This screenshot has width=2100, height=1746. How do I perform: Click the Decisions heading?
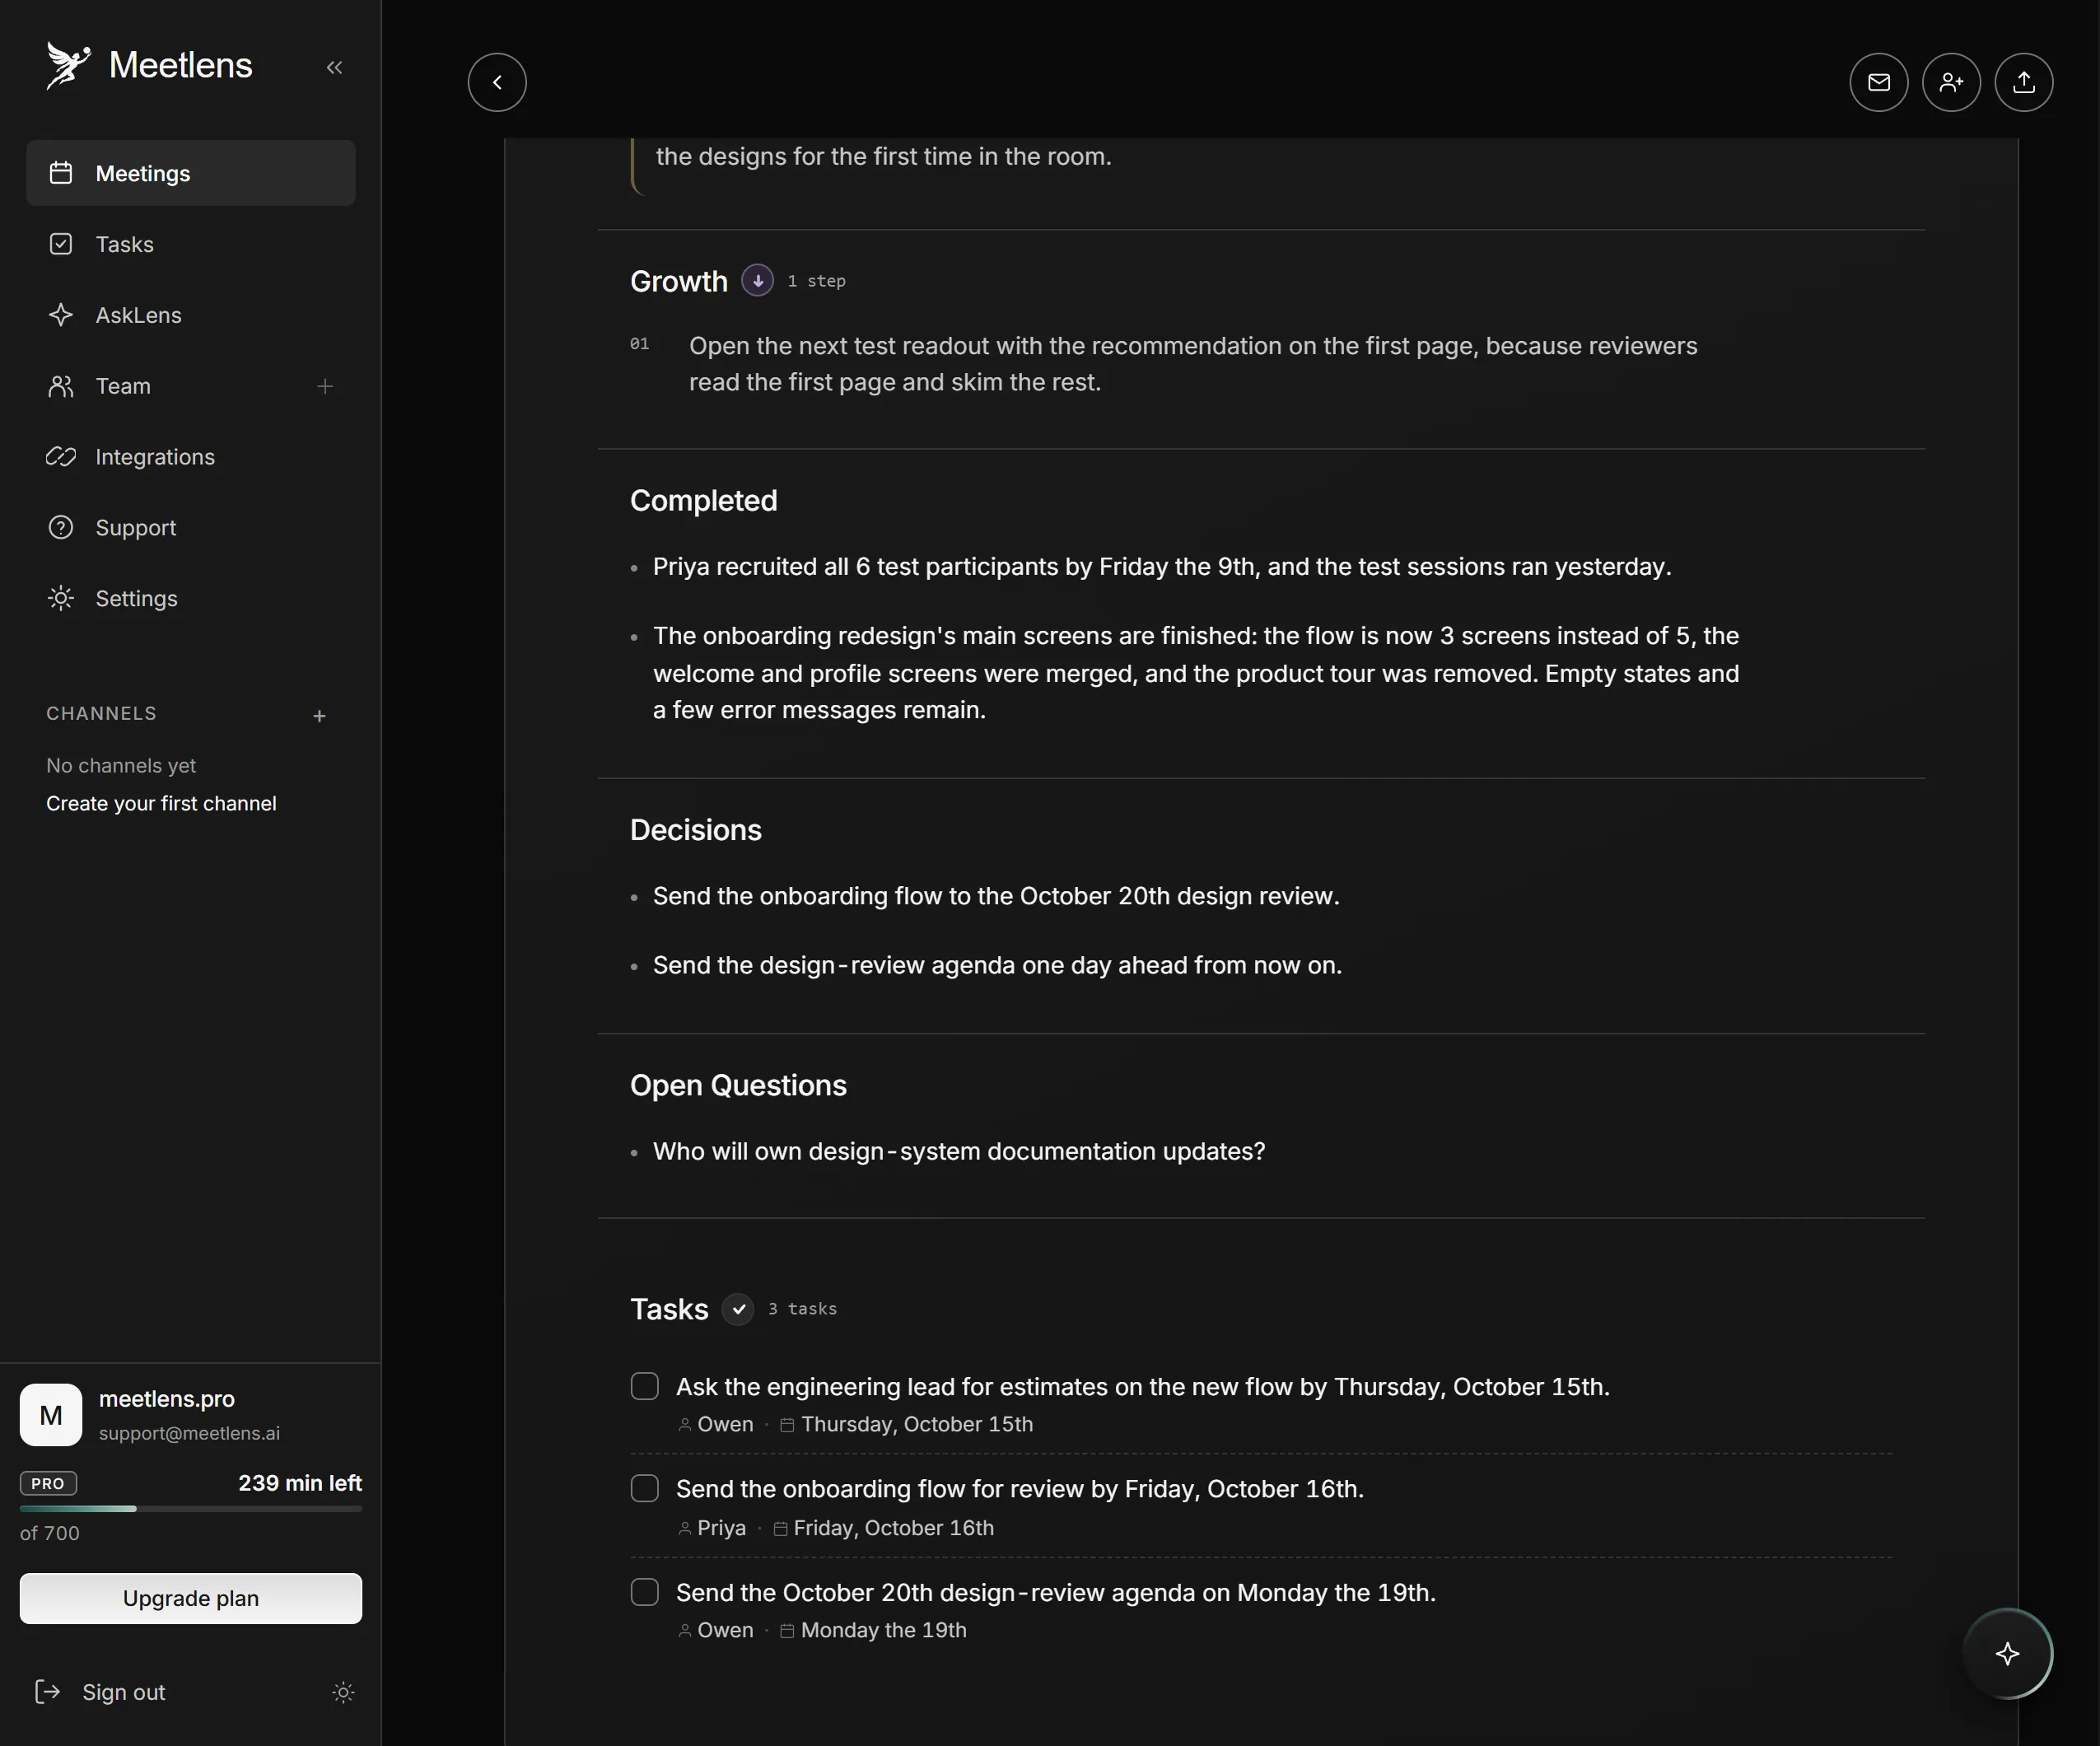coord(696,830)
